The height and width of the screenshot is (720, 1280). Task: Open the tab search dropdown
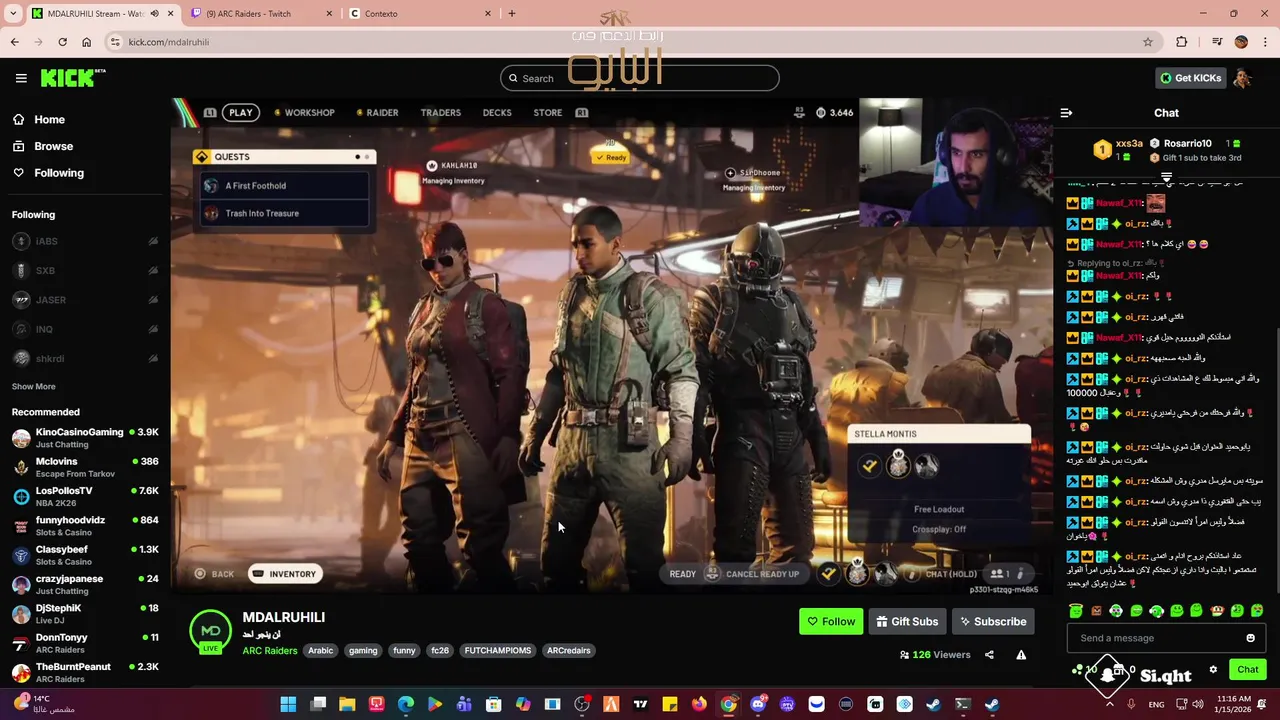click(x=13, y=13)
